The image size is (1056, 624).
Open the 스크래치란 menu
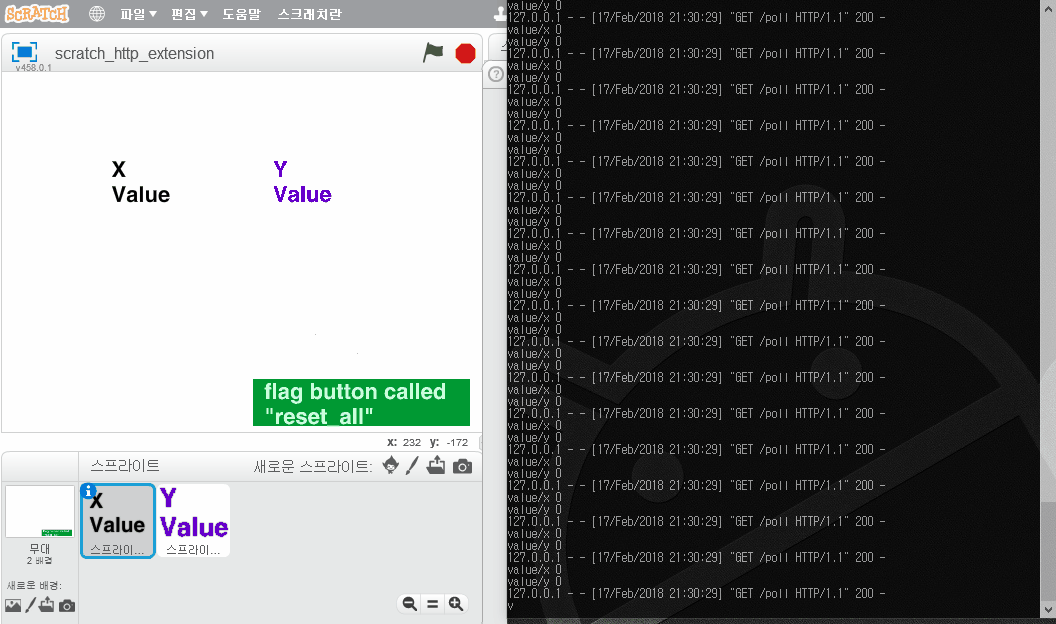pyautogui.click(x=310, y=14)
